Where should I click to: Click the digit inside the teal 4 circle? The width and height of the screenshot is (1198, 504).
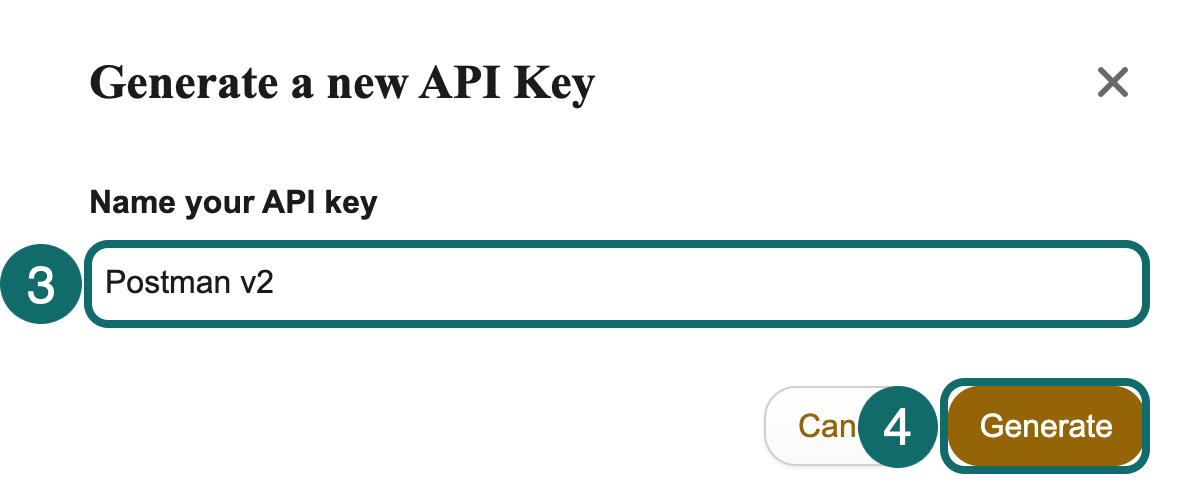tap(898, 428)
